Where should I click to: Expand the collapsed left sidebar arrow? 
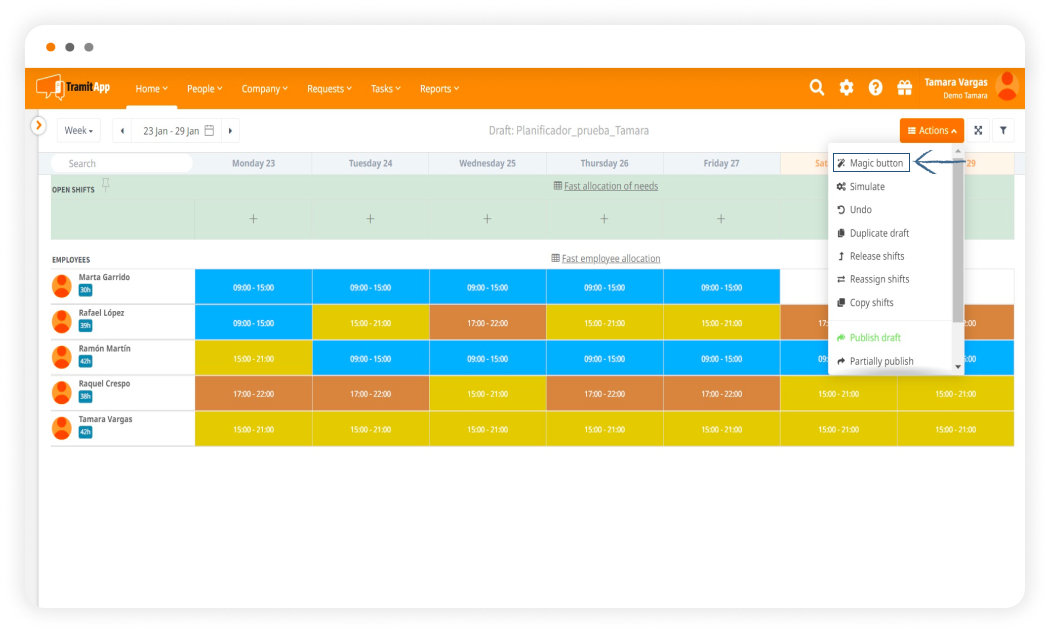tap(39, 125)
